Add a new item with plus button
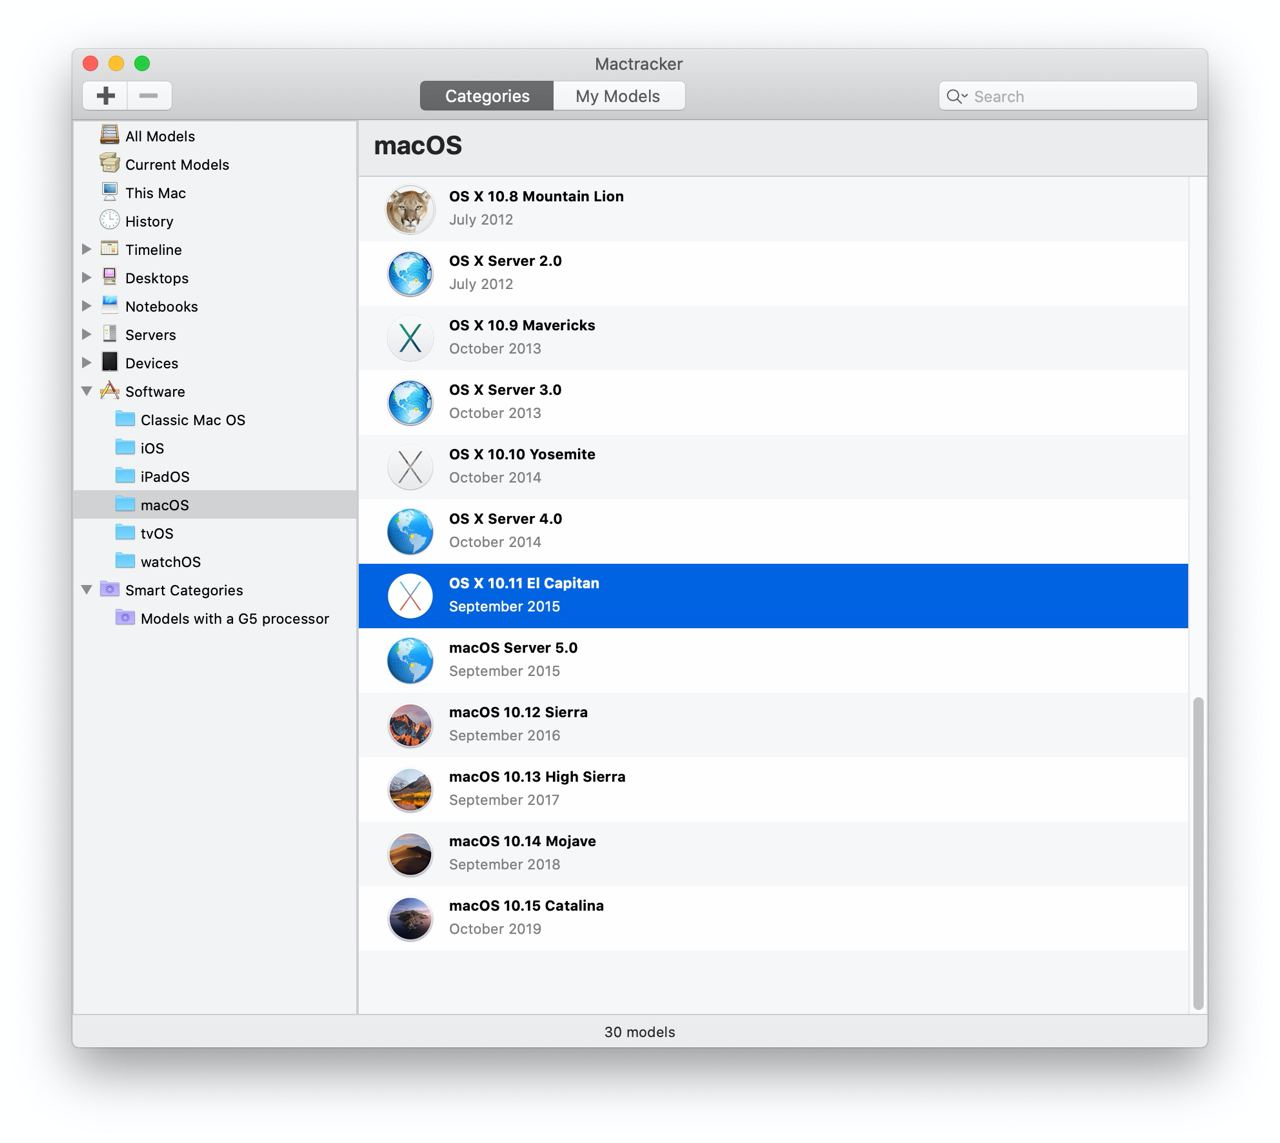Viewport: 1280px width, 1143px height. point(105,95)
